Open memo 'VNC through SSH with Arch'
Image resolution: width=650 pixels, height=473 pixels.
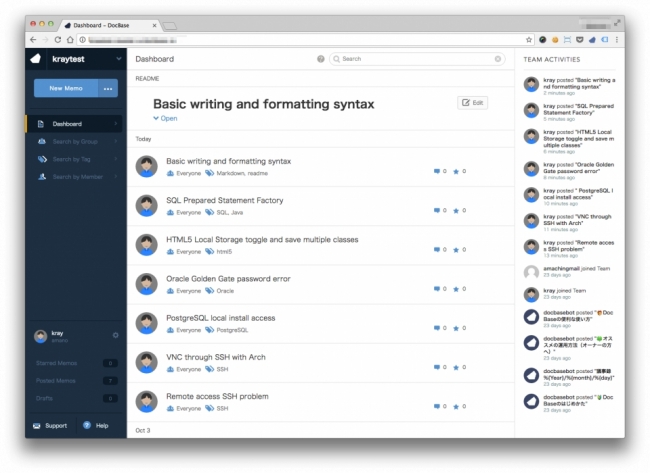point(216,357)
